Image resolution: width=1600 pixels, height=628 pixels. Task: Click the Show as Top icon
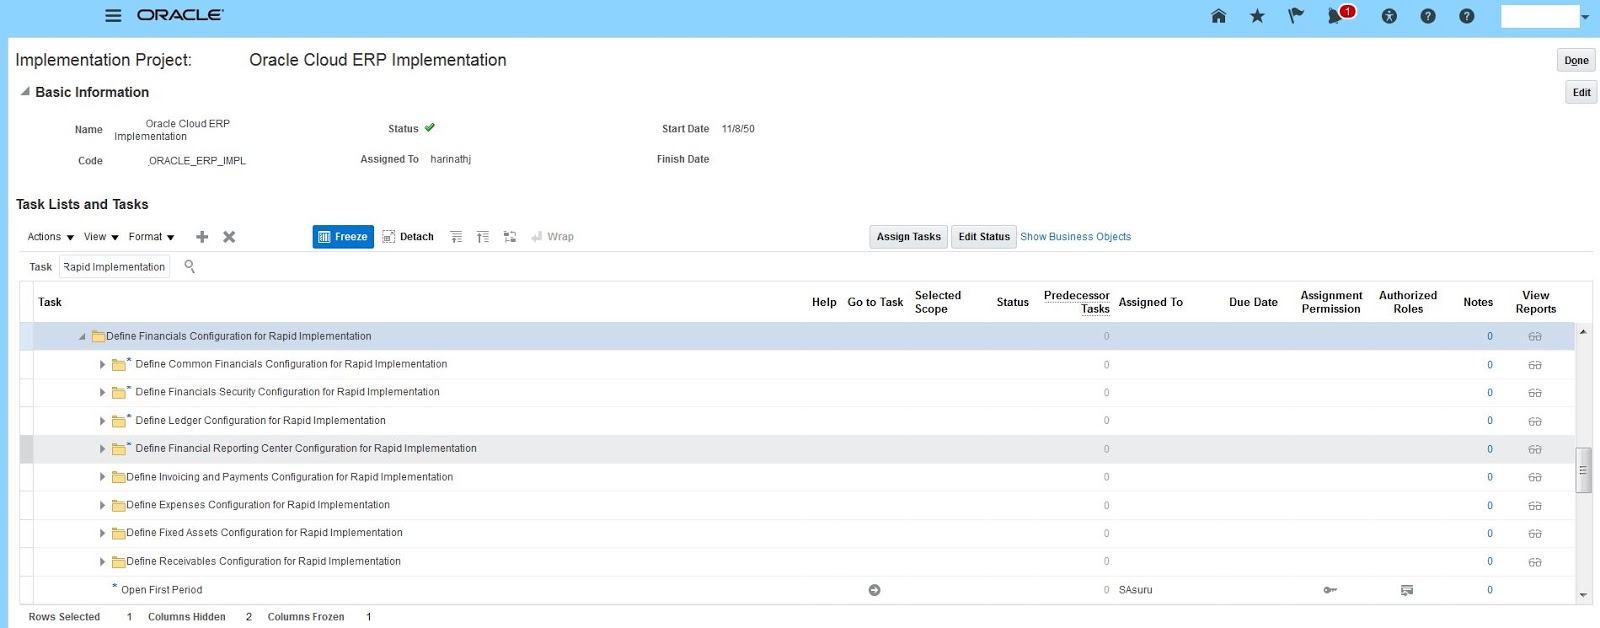(x=510, y=237)
